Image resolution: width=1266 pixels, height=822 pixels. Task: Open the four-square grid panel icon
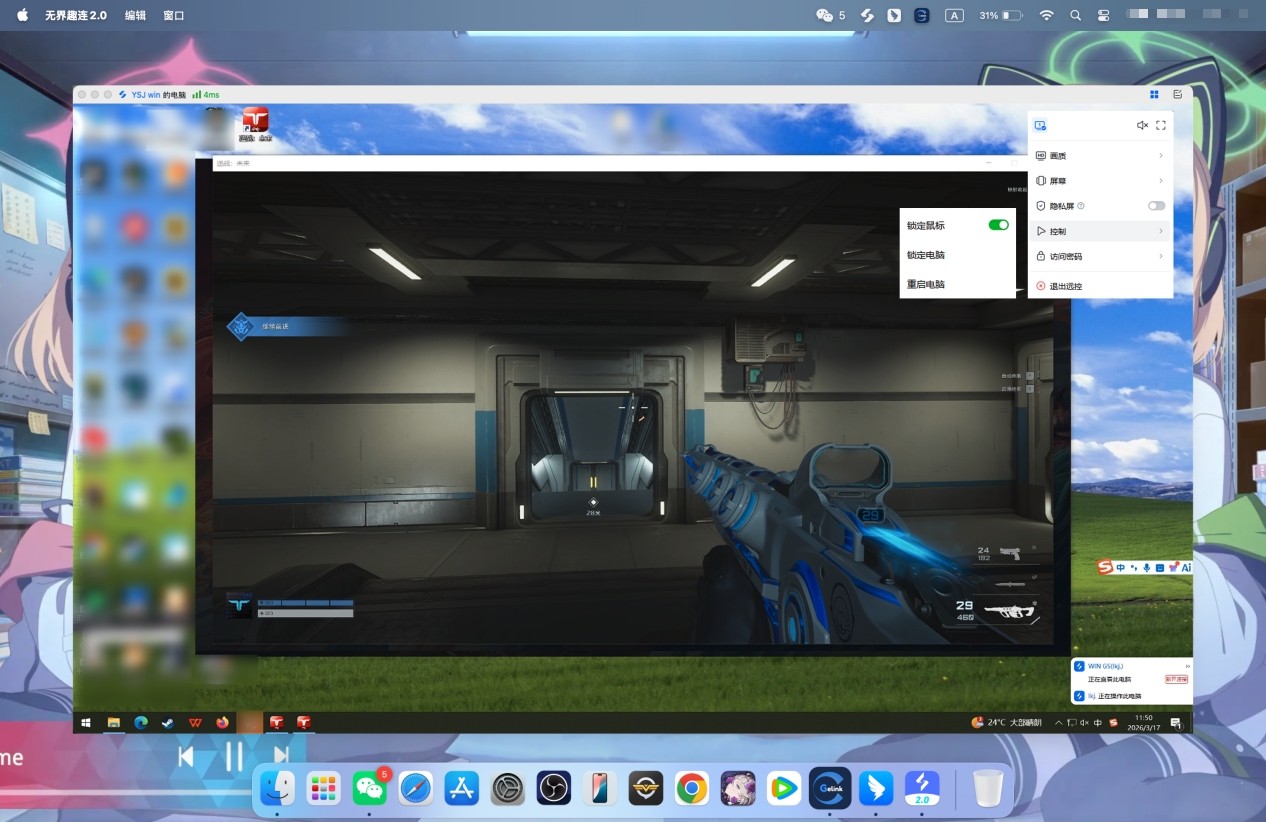1154,94
